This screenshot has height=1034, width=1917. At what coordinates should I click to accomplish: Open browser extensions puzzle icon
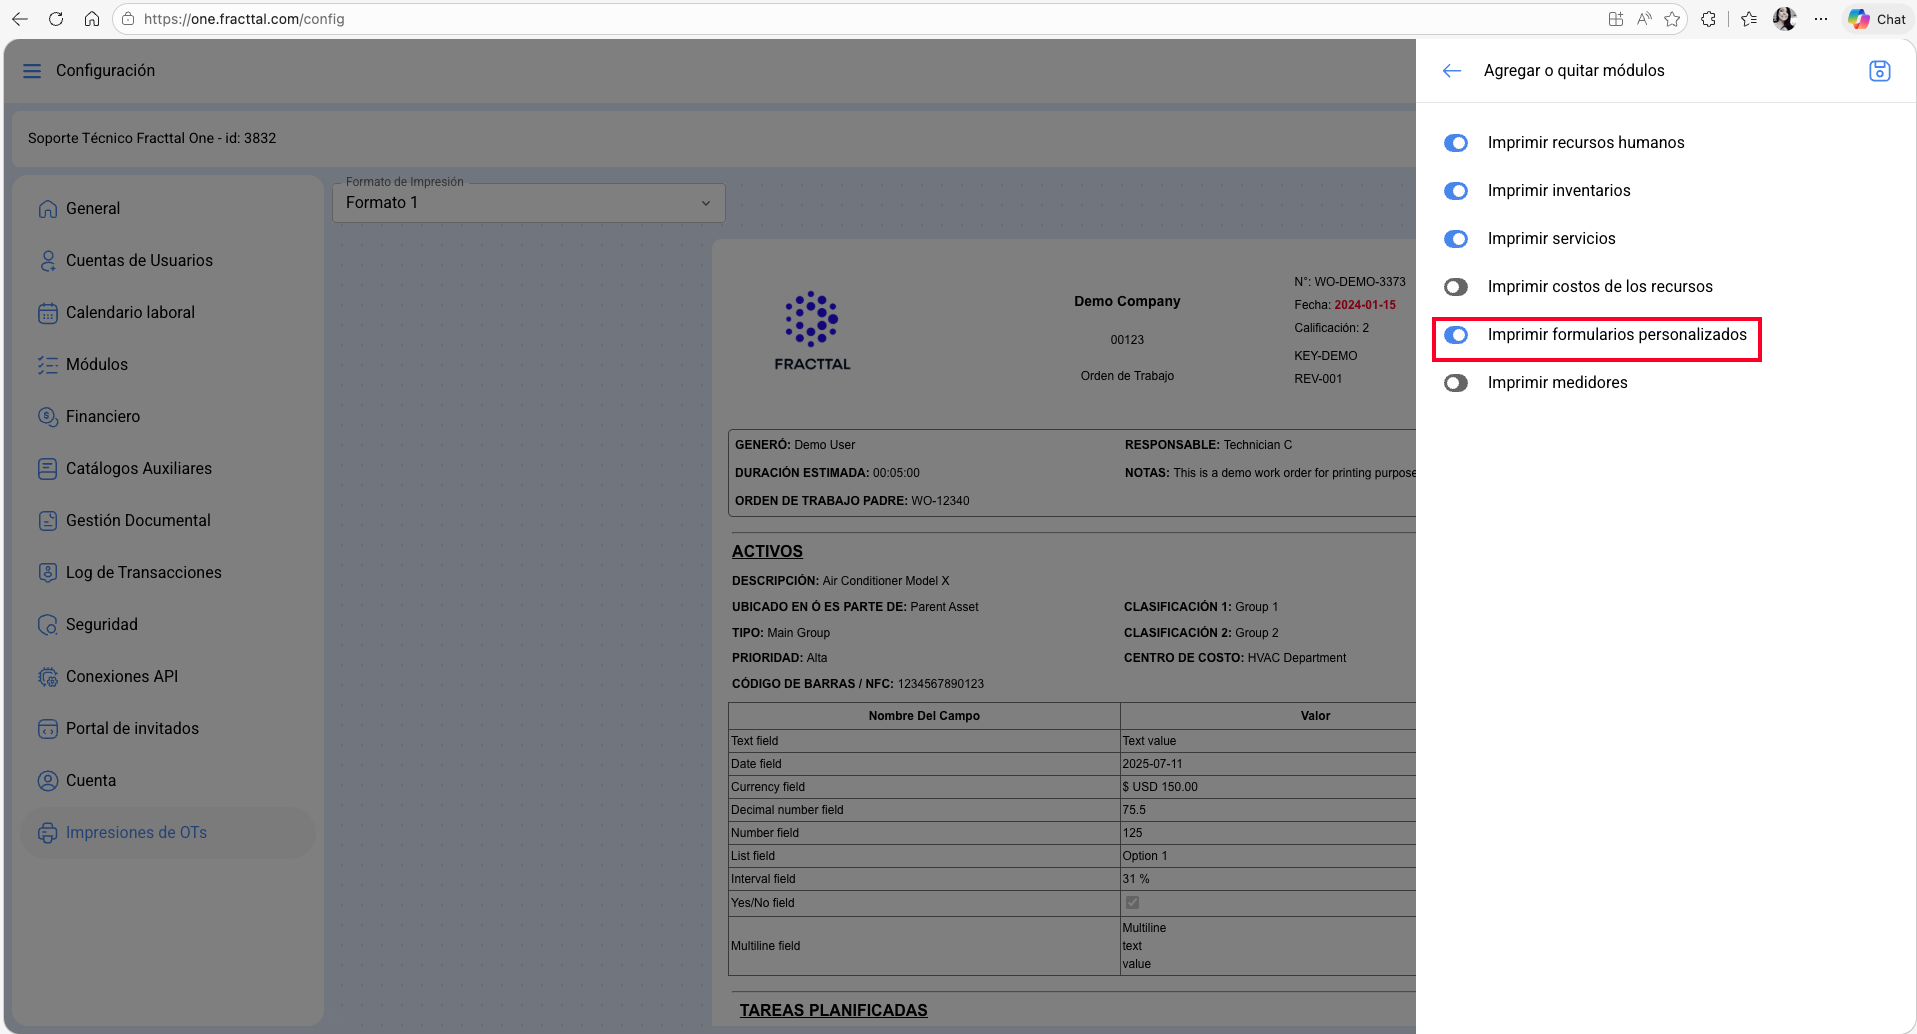[1709, 19]
